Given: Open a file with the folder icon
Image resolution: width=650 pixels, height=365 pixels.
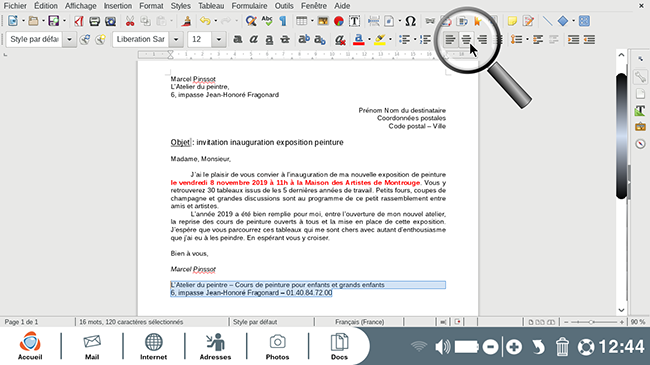Looking at the screenshot, I should coord(33,21).
